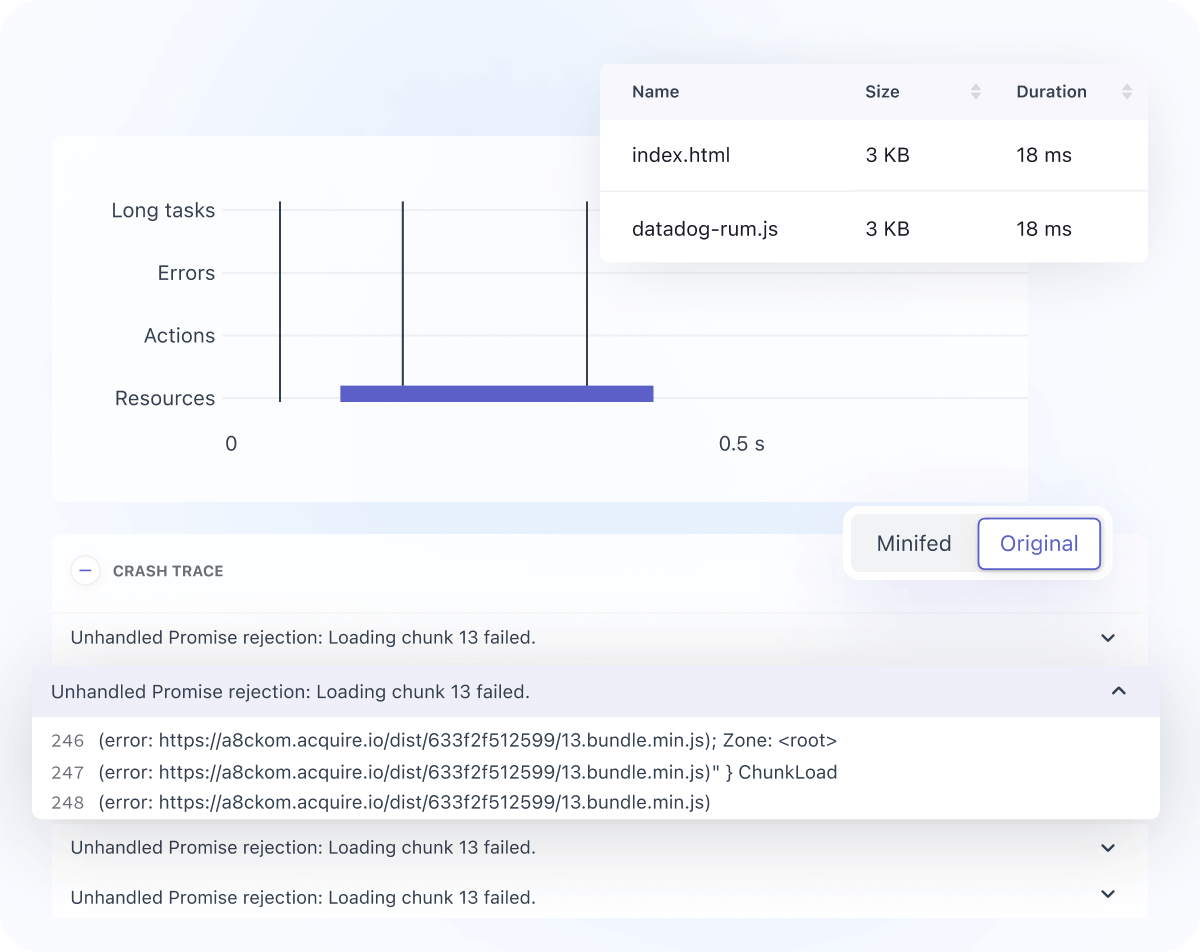Click the CRASH TRACE heading
The height and width of the screenshot is (952, 1200).
[168, 571]
